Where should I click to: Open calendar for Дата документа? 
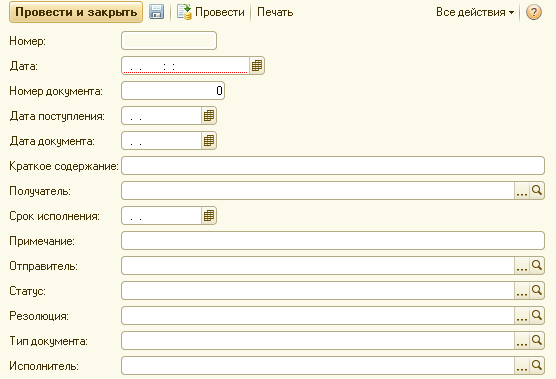coord(209,141)
